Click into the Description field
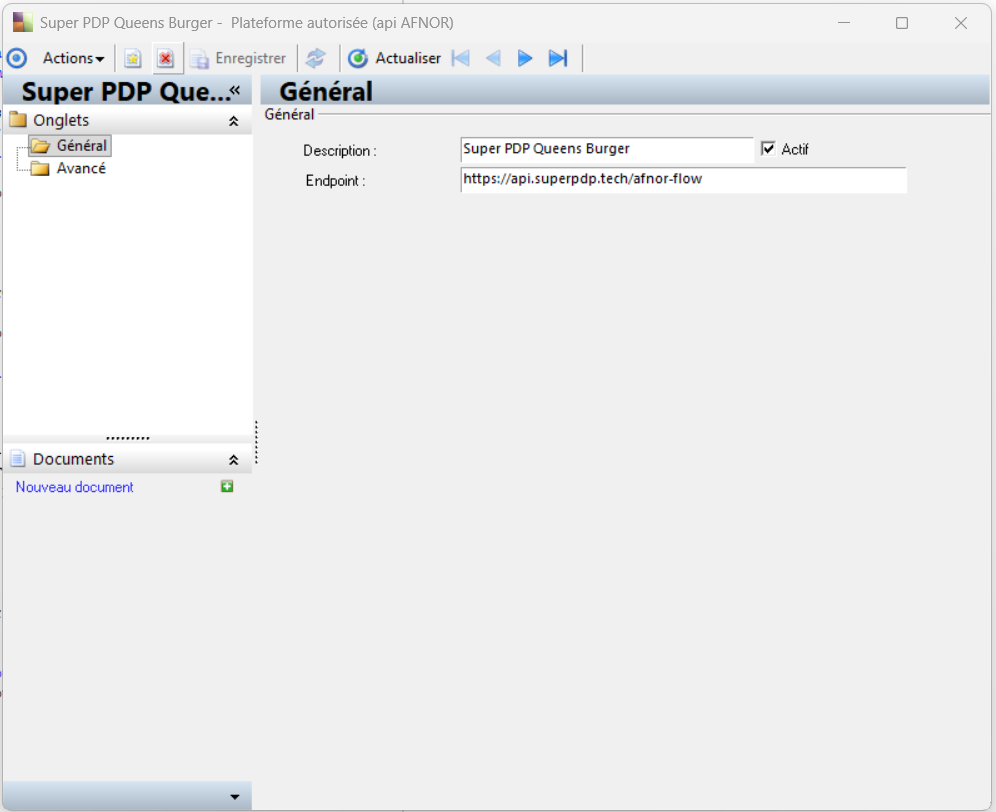The width and height of the screenshot is (996, 812). point(607,149)
